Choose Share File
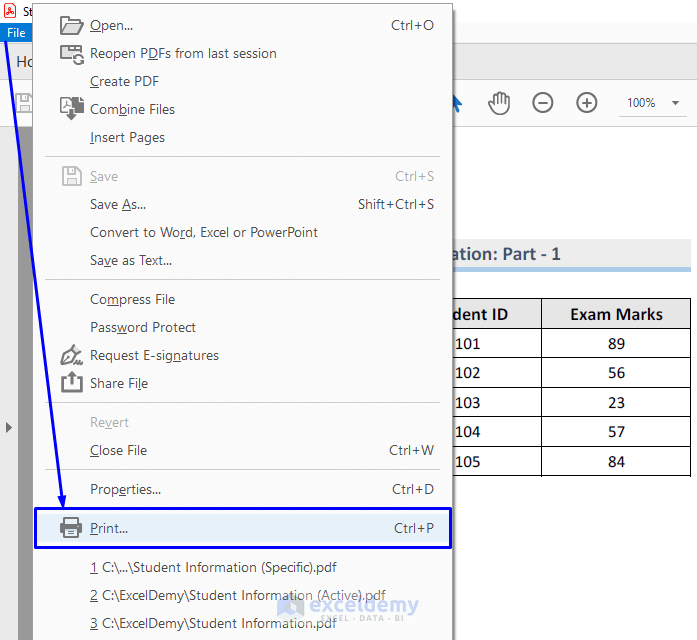 tap(243, 384)
